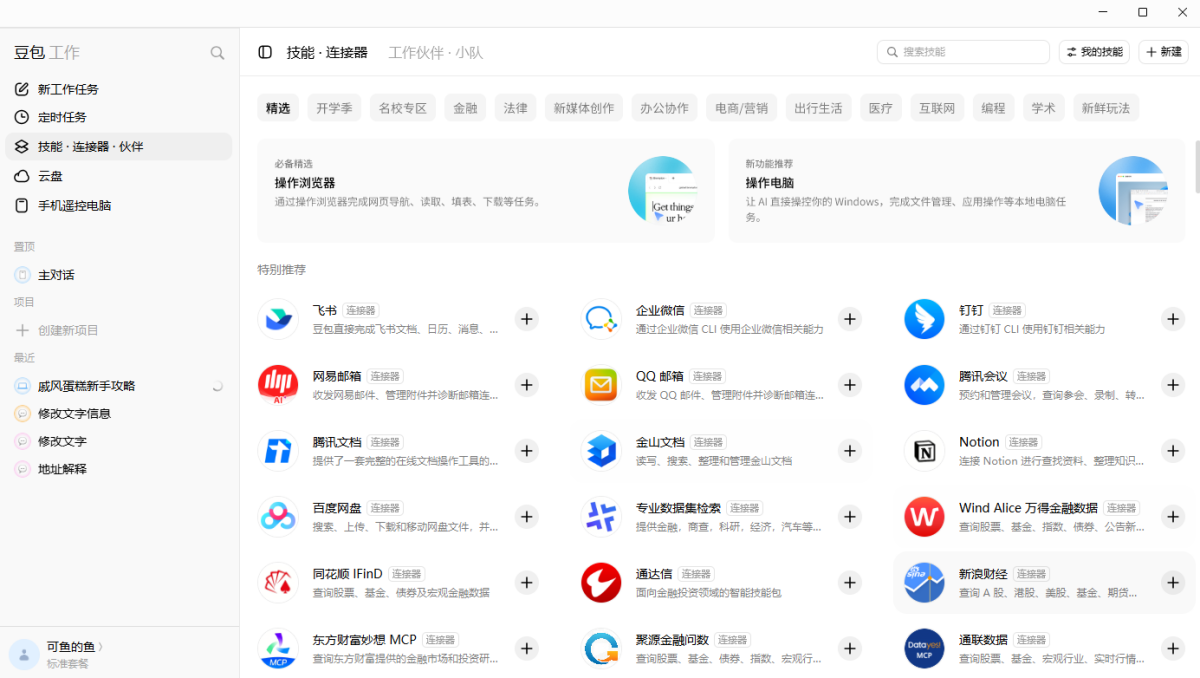Viewport: 1200px width, 678px height.
Task: Select the 法律 category chip
Action: click(515, 108)
